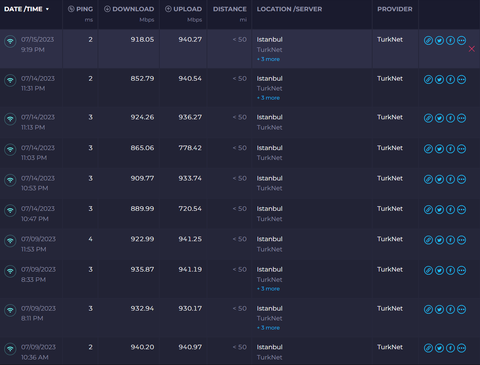Share 07/14/2023 10:47 PM result on Facebook
This screenshot has height=365, width=480.
point(450,210)
